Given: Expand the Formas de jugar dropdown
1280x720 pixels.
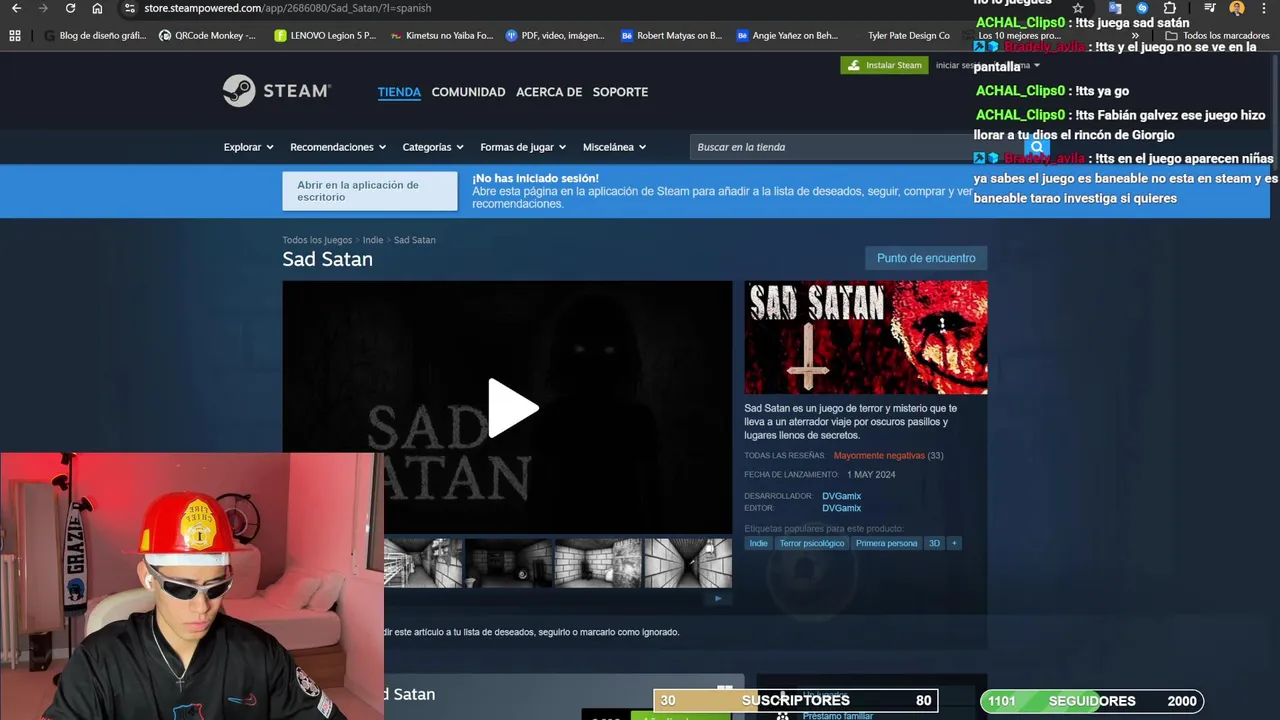Looking at the screenshot, I should click(523, 147).
